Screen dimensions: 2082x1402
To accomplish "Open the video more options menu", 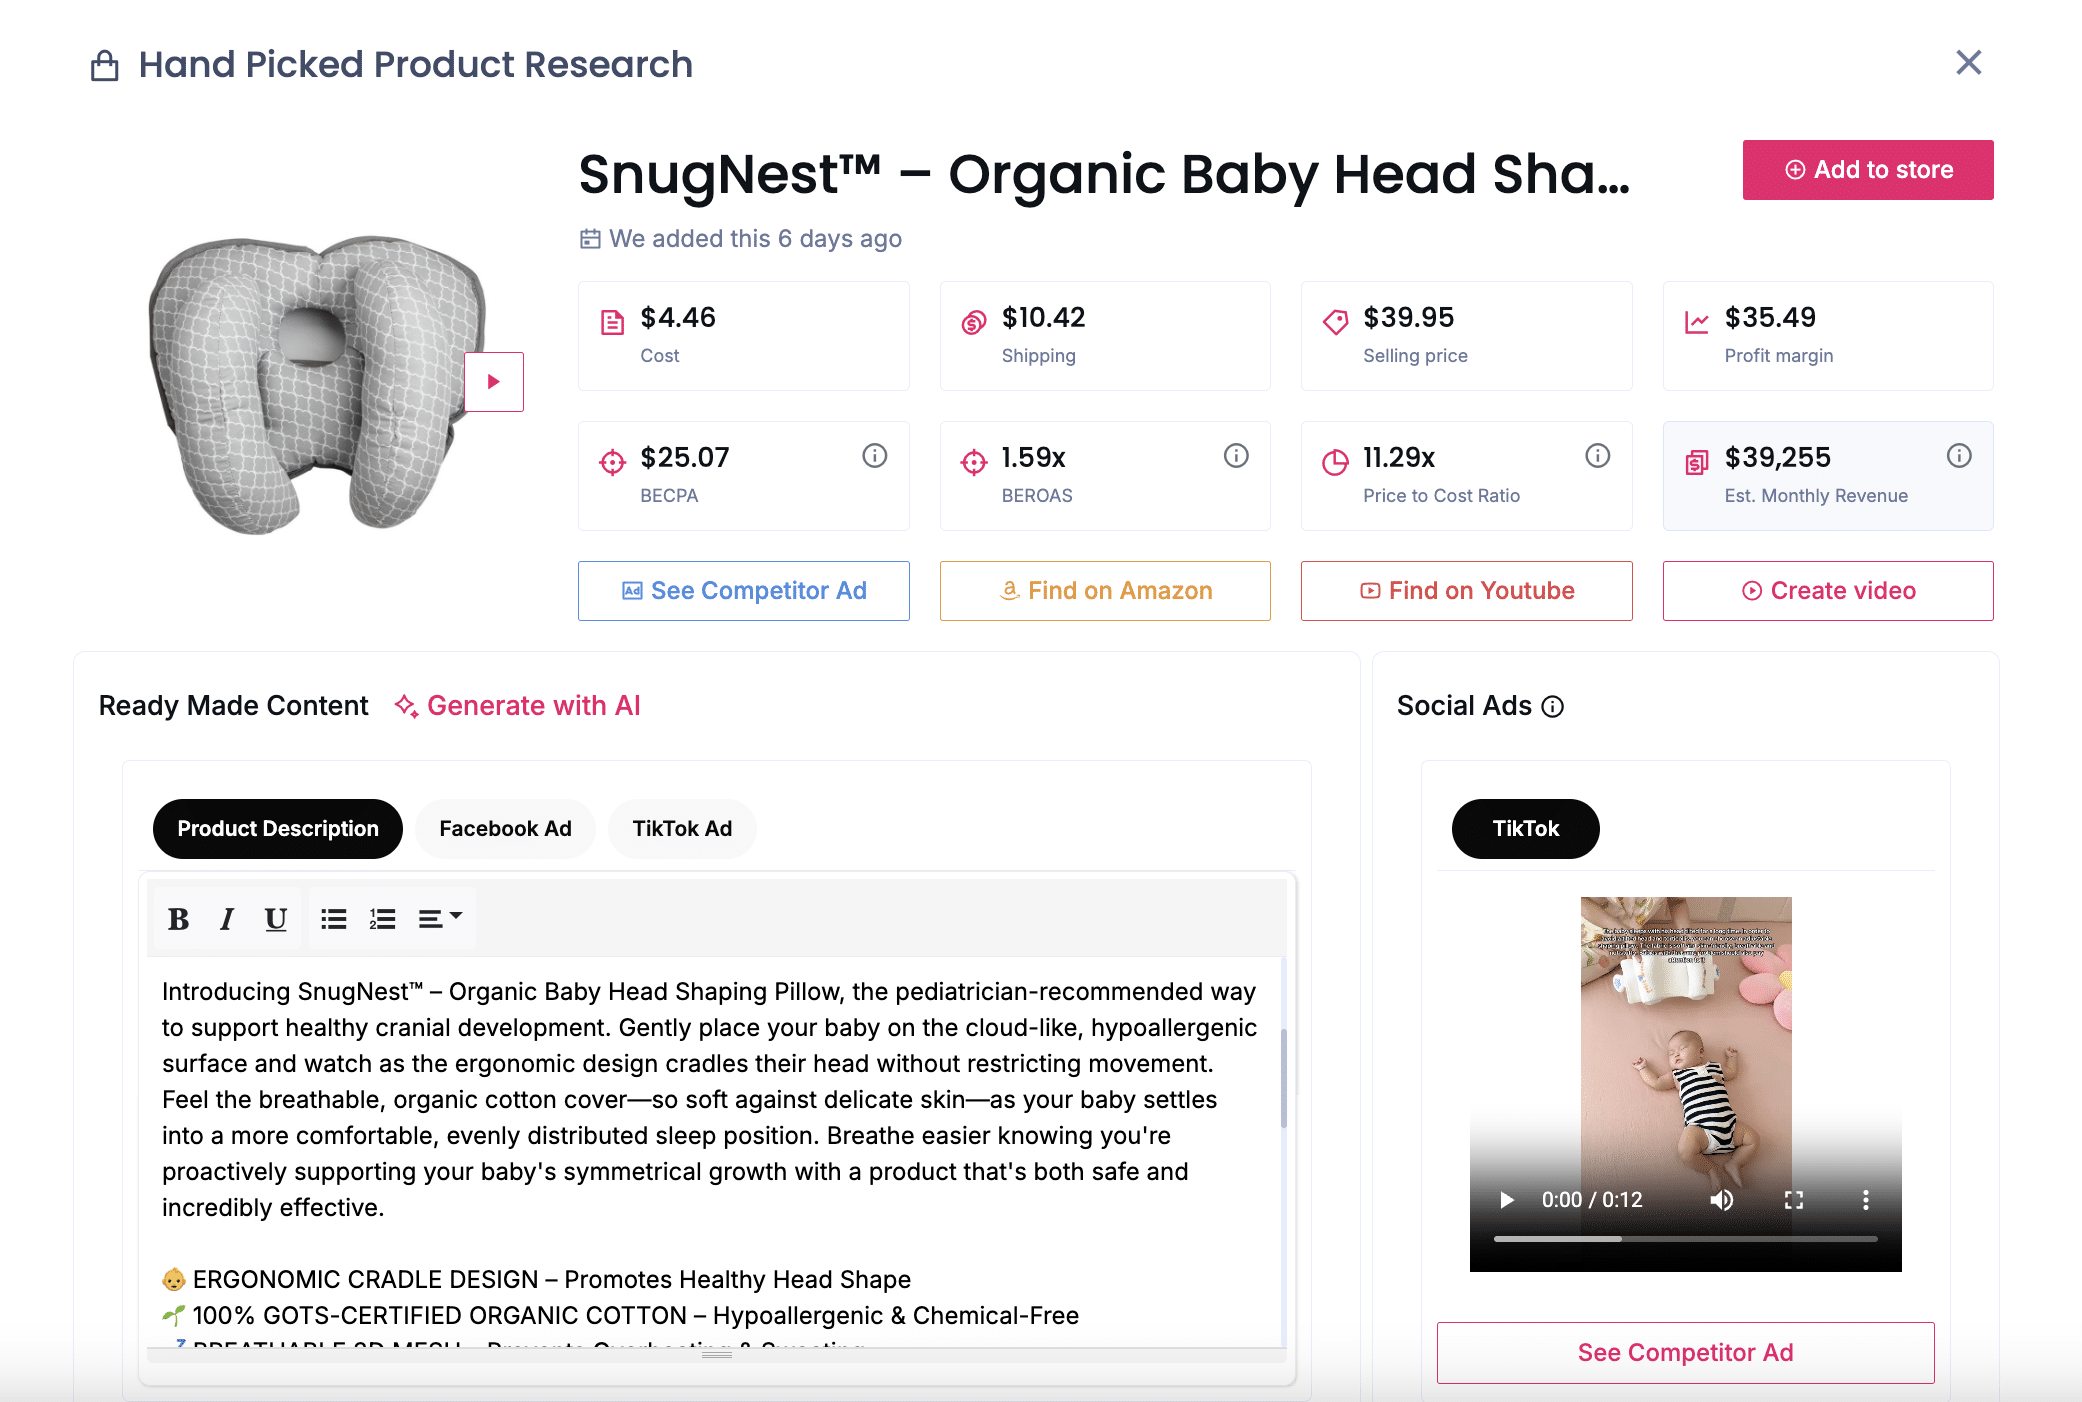I will pyautogui.click(x=1865, y=1200).
